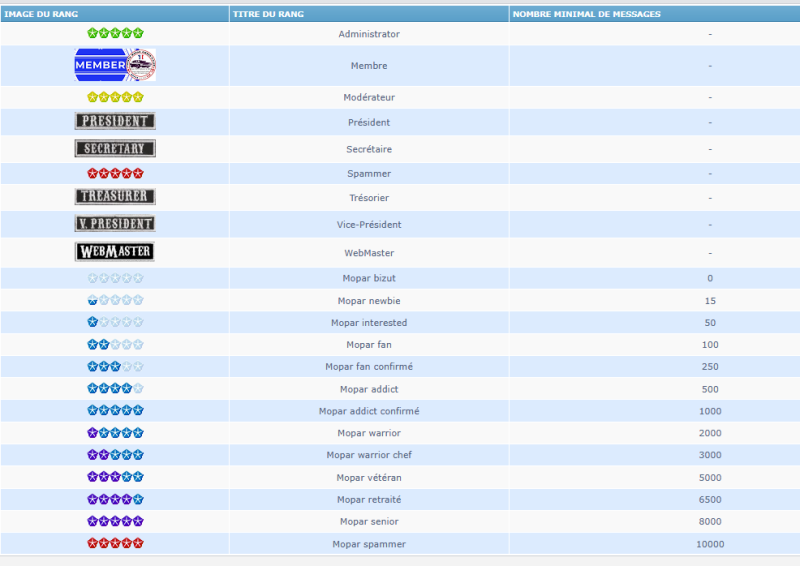The image size is (800, 566).
Task: Click the star icon for Mopar warrior
Action: click(115, 433)
